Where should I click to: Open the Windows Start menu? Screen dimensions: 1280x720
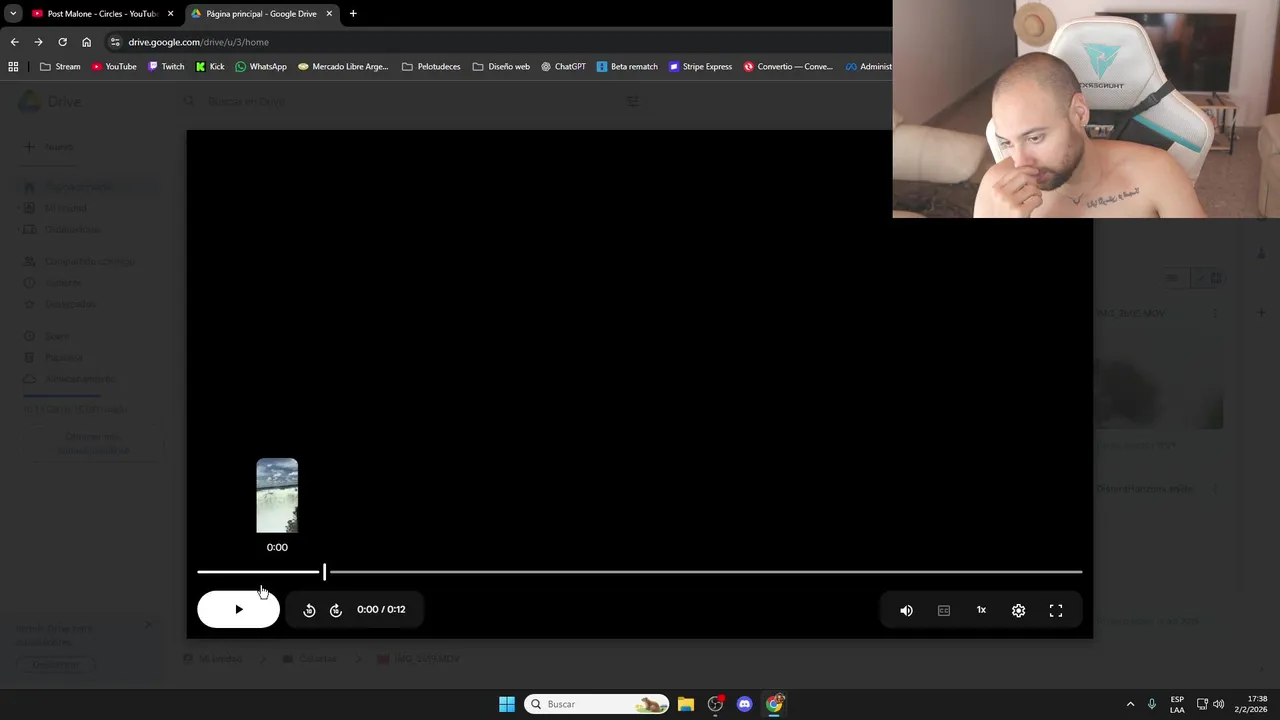tap(507, 704)
